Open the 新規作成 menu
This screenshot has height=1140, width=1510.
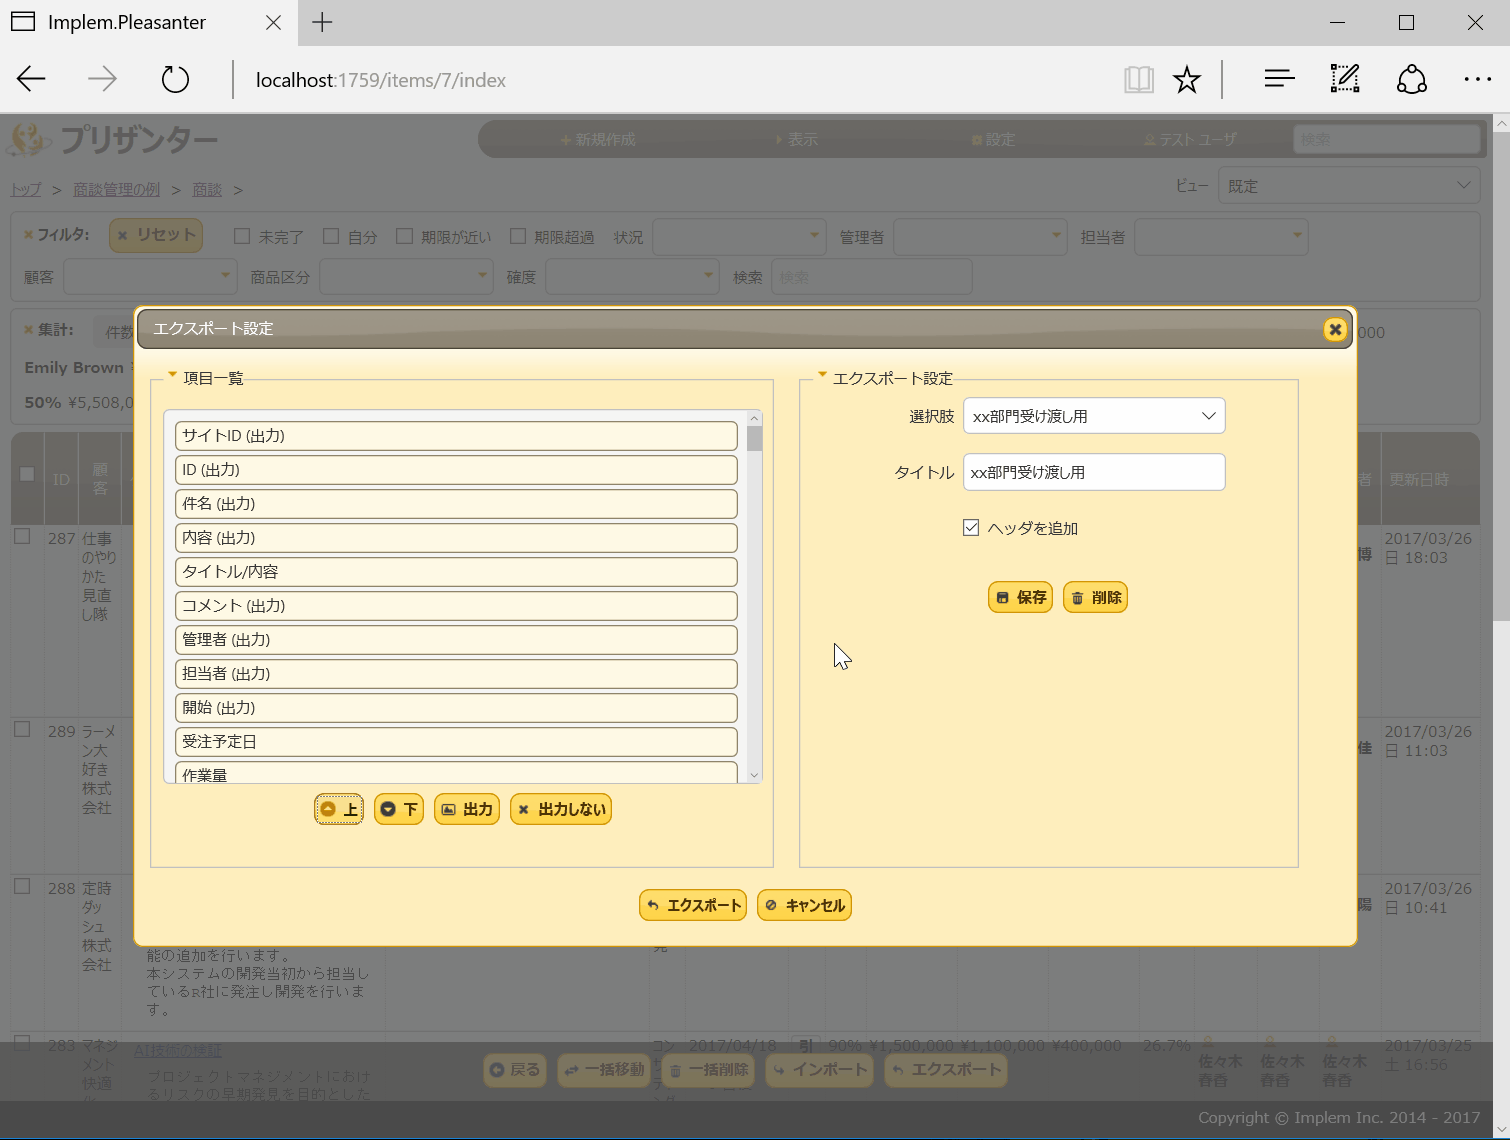(x=598, y=139)
